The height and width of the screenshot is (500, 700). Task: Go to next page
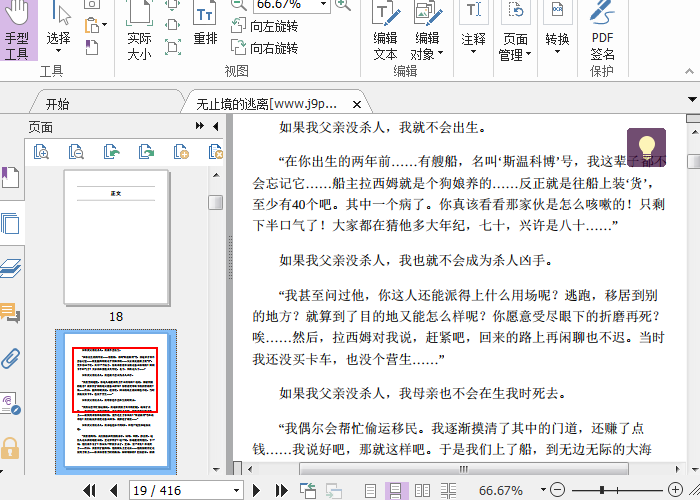(256, 491)
